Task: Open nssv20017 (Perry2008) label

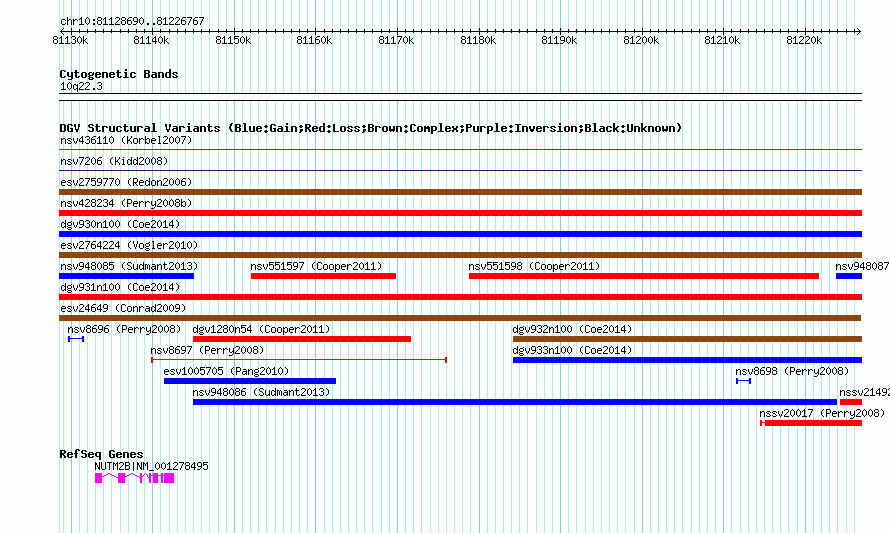Action: pyautogui.click(x=822, y=413)
